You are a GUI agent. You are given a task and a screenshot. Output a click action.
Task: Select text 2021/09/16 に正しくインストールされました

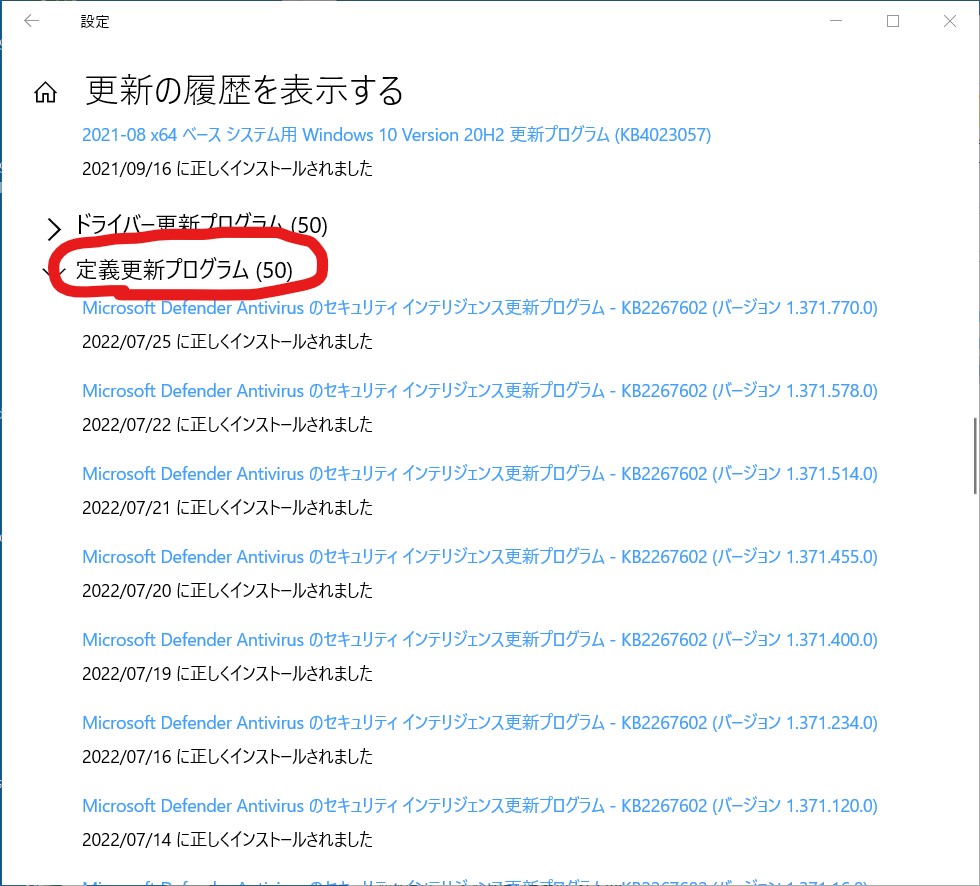228,169
